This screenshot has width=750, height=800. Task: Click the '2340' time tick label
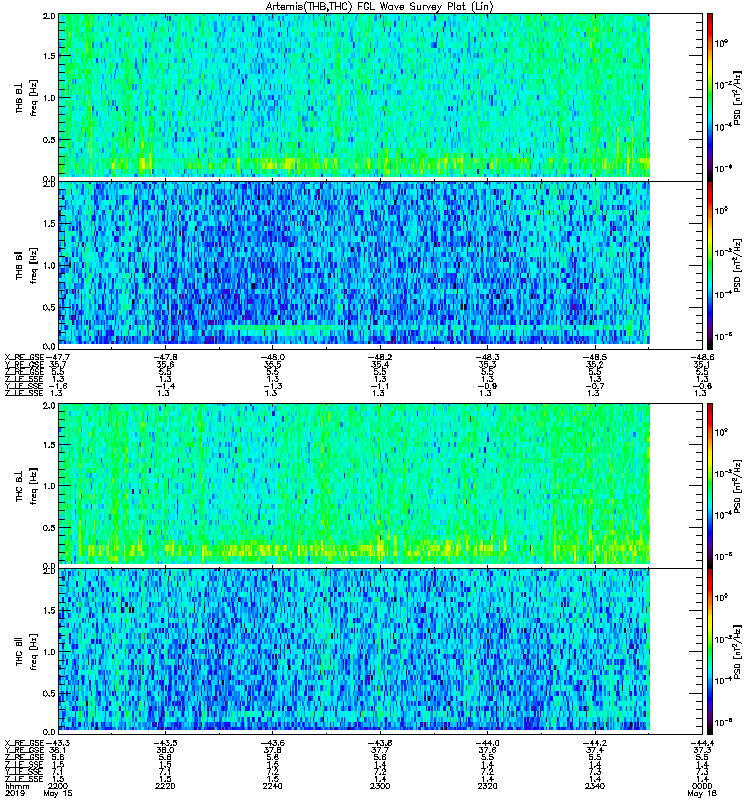click(x=595, y=786)
